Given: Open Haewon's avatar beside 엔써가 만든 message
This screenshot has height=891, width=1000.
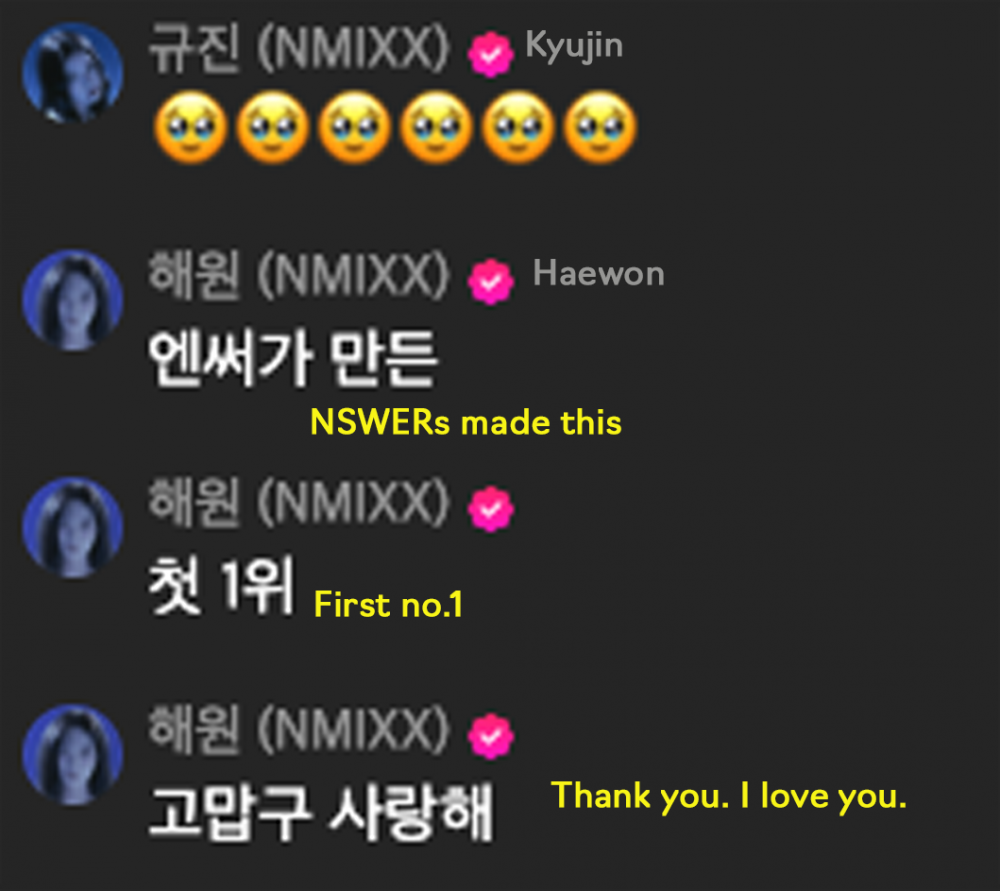Looking at the screenshot, I should tap(73, 300).
